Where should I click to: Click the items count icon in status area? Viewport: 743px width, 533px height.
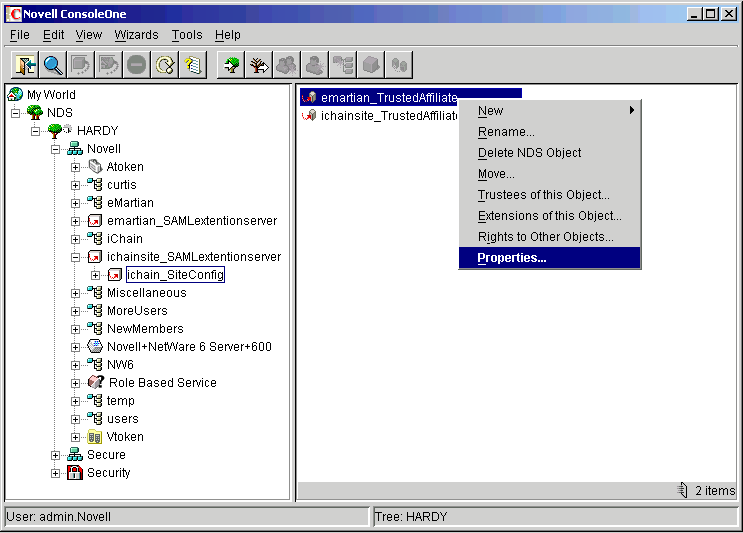pyautogui.click(x=683, y=490)
